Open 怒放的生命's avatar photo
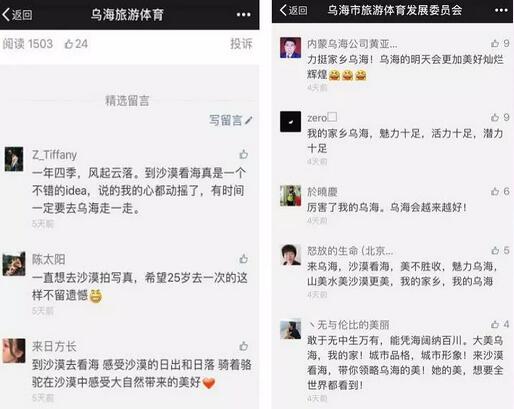 [x=290, y=255]
